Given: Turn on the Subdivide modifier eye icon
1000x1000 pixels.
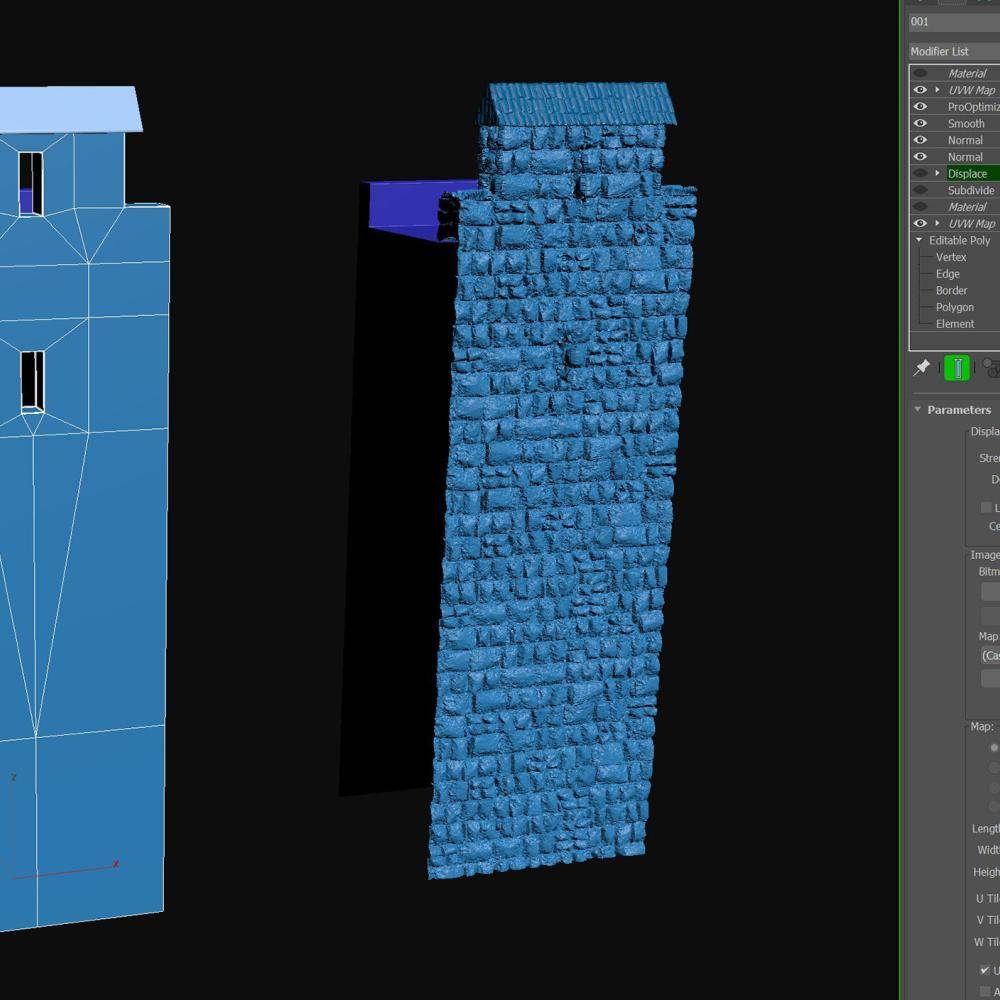Looking at the screenshot, I should 920,190.
